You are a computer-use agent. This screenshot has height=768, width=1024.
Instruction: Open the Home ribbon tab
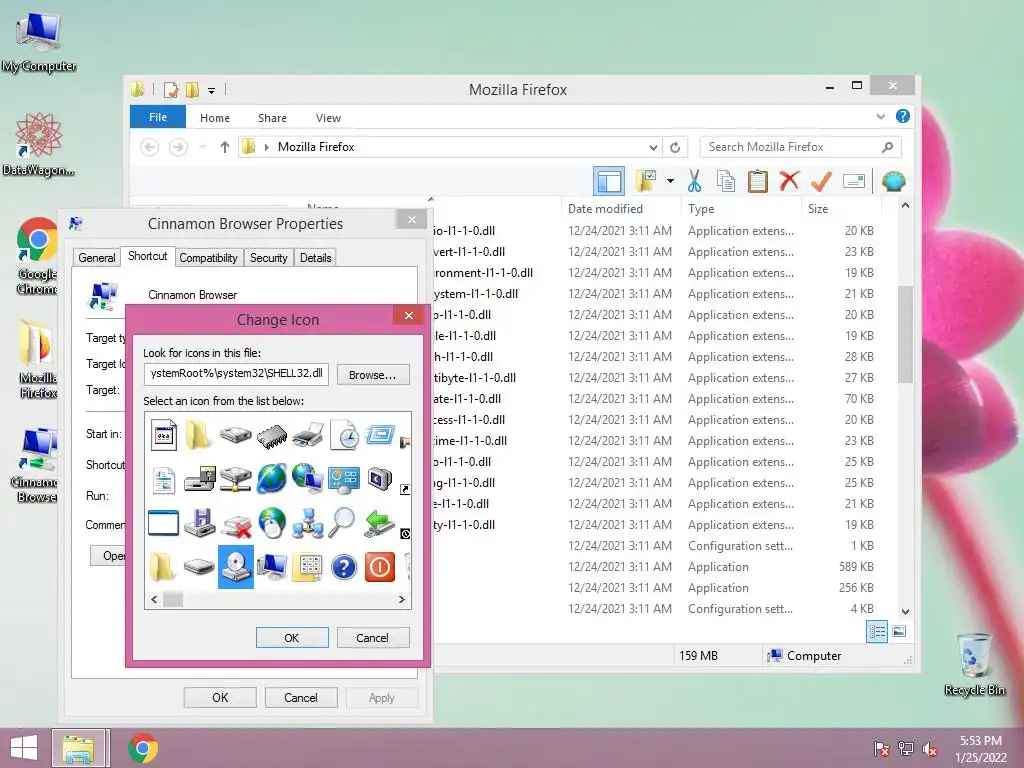point(215,118)
